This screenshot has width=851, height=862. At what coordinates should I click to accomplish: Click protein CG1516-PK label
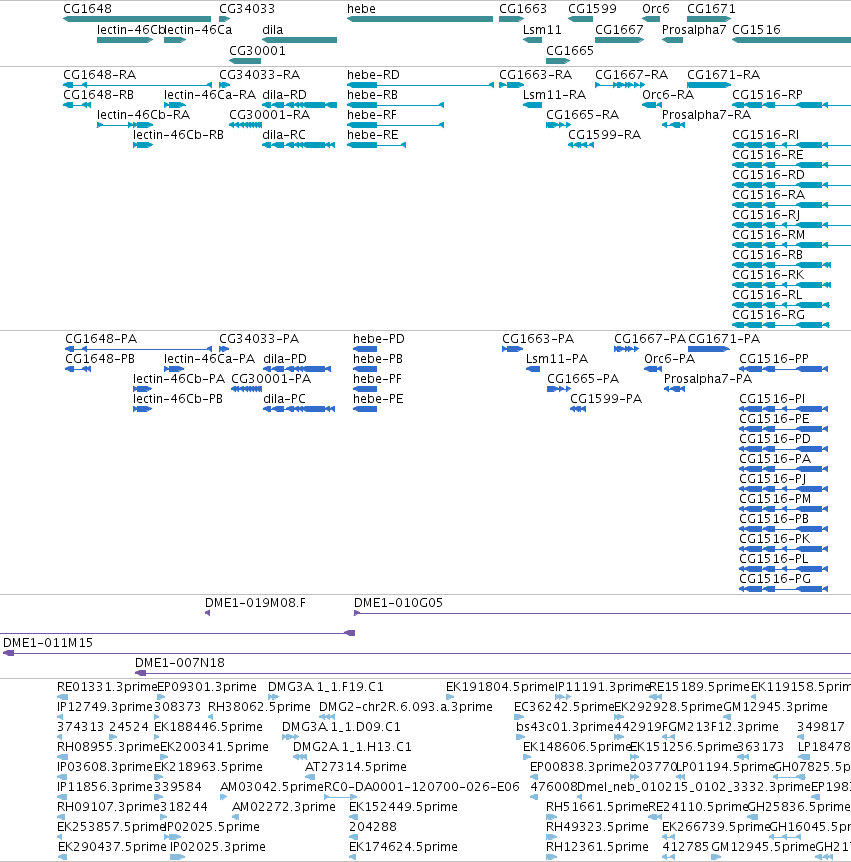point(774,539)
